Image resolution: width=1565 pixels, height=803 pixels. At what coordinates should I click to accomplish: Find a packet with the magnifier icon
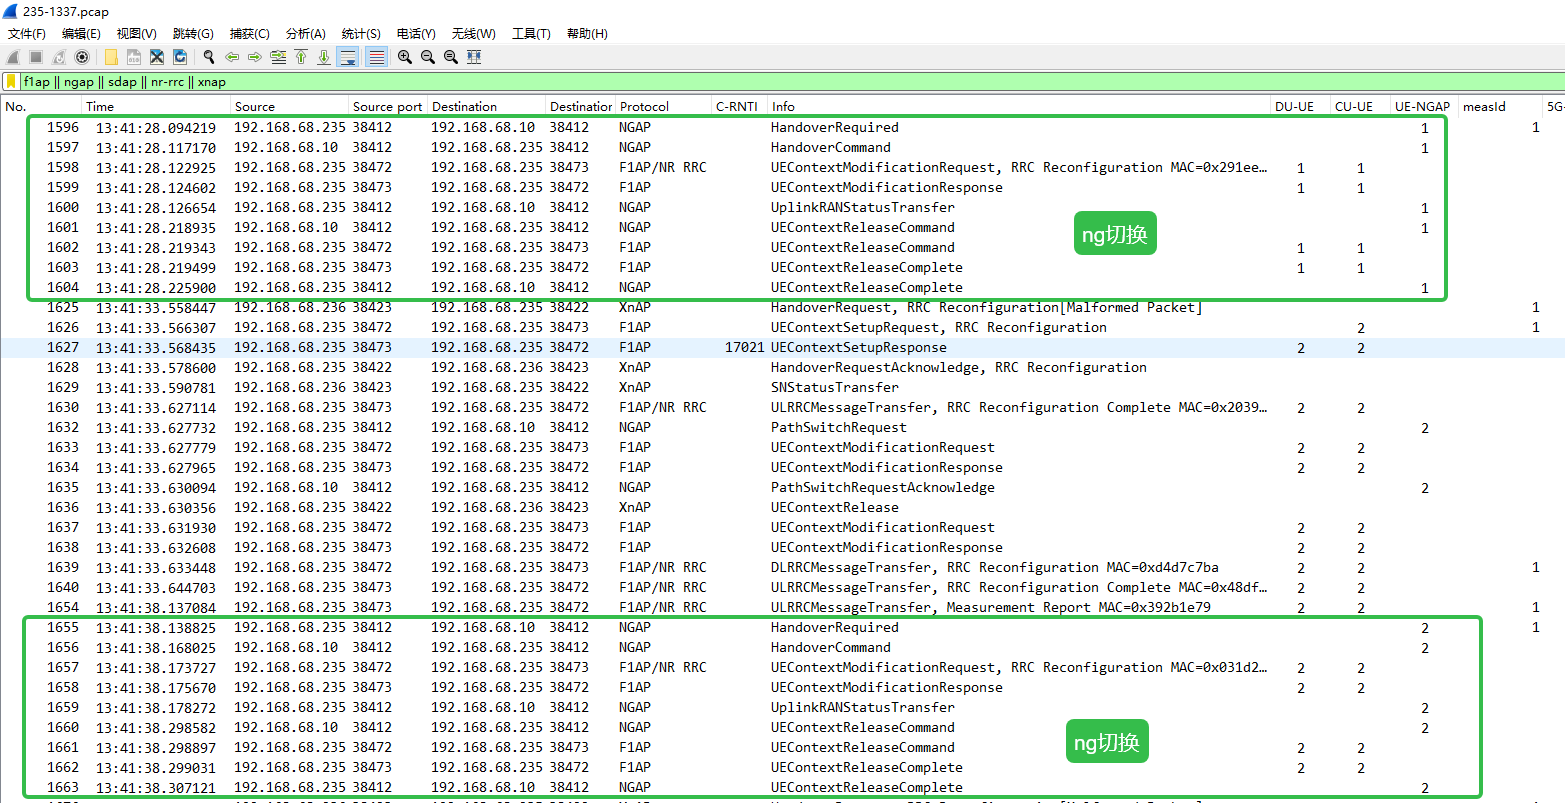pyautogui.click(x=209, y=57)
